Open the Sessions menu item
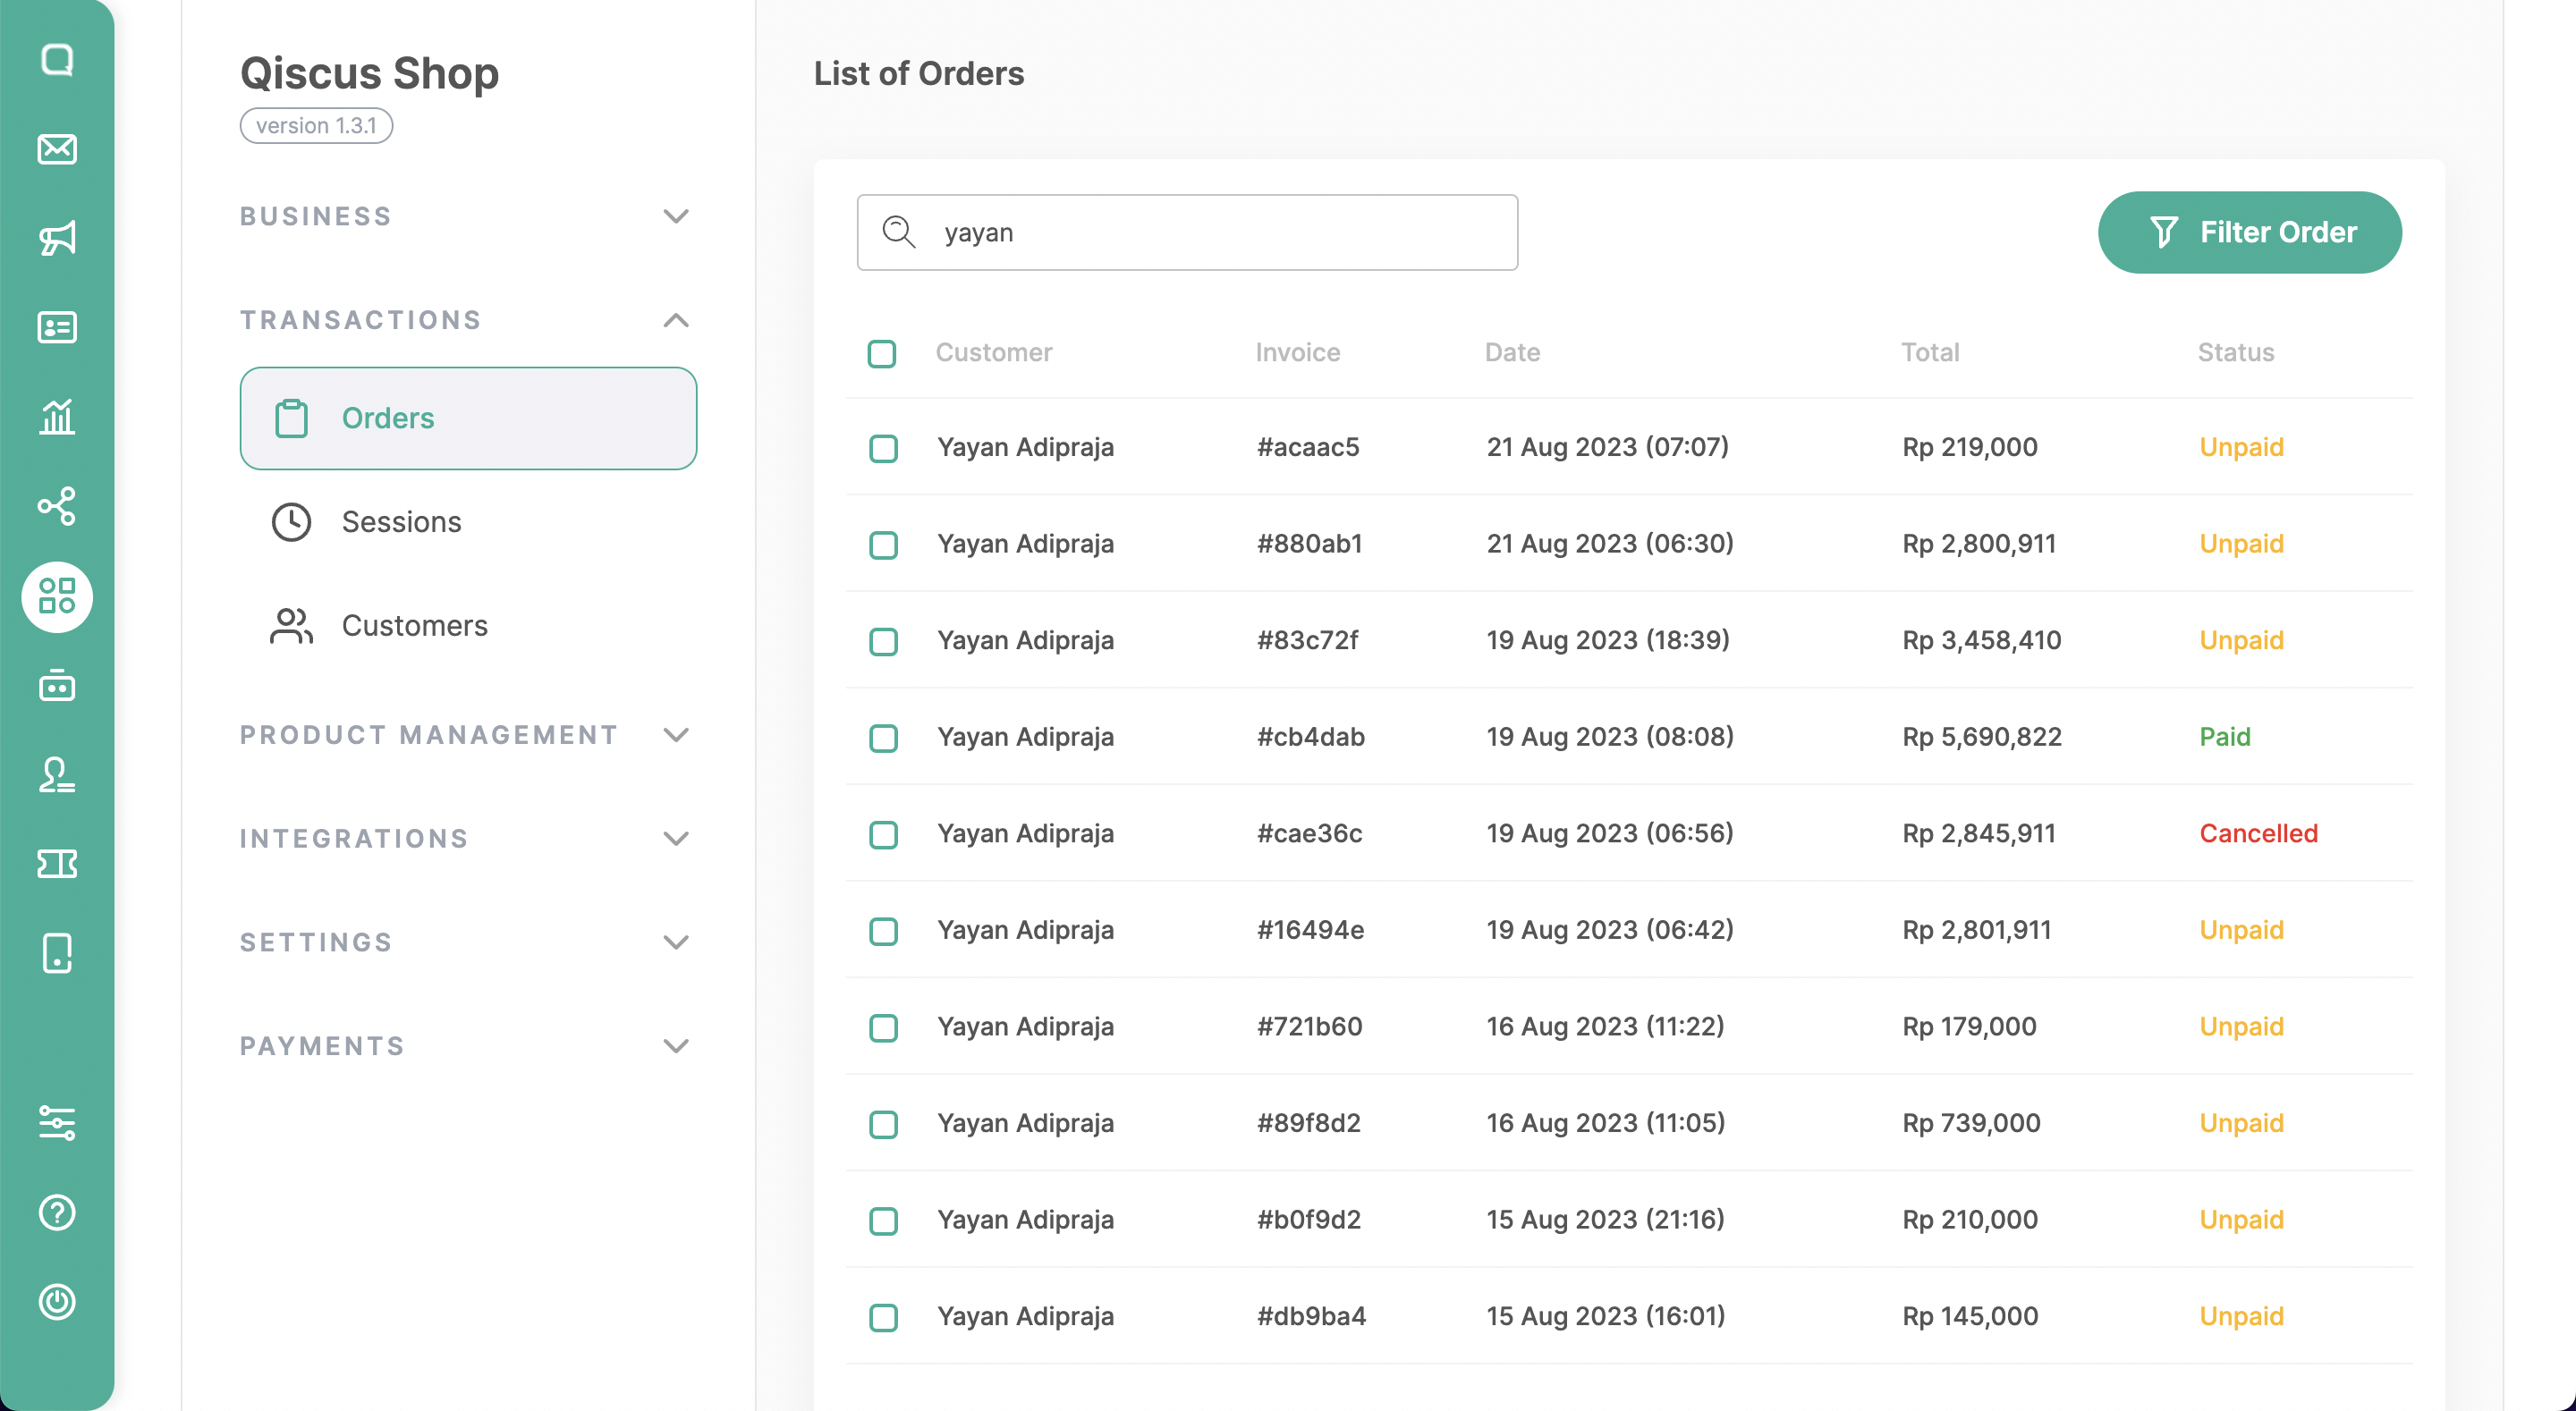 click(x=401, y=522)
